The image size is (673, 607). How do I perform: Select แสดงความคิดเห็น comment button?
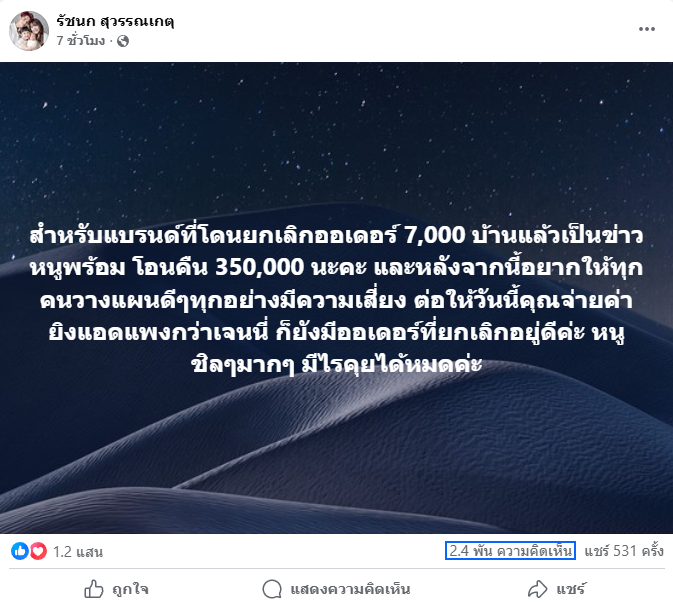click(x=336, y=589)
